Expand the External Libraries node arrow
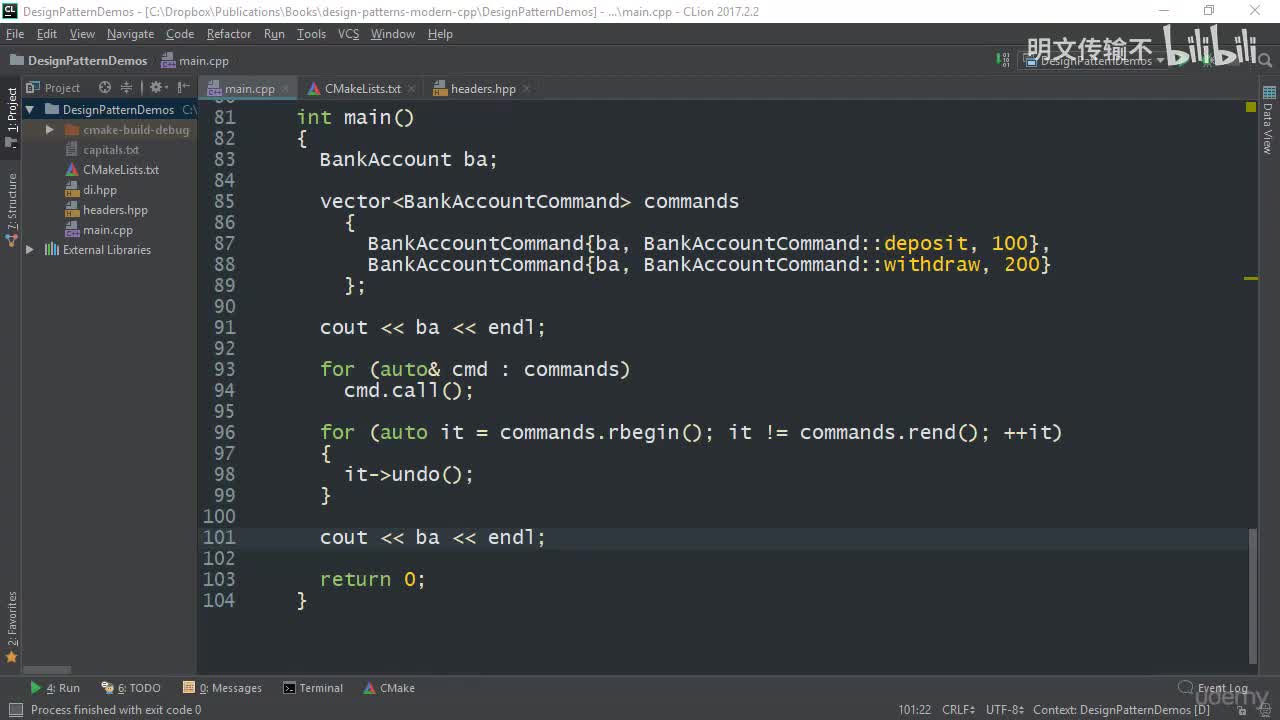The height and width of the screenshot is (720, 1280). pyautogui.click(x=30, y=250)
